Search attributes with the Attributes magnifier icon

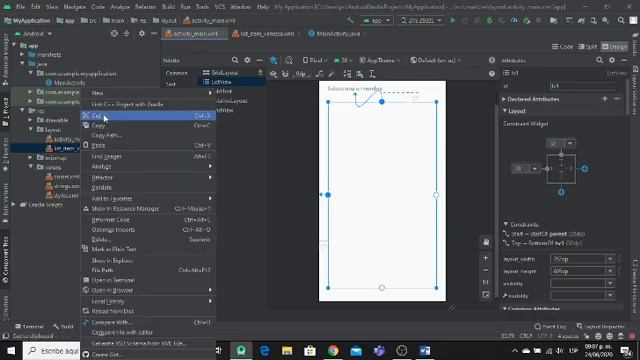[x=599, y=60]
